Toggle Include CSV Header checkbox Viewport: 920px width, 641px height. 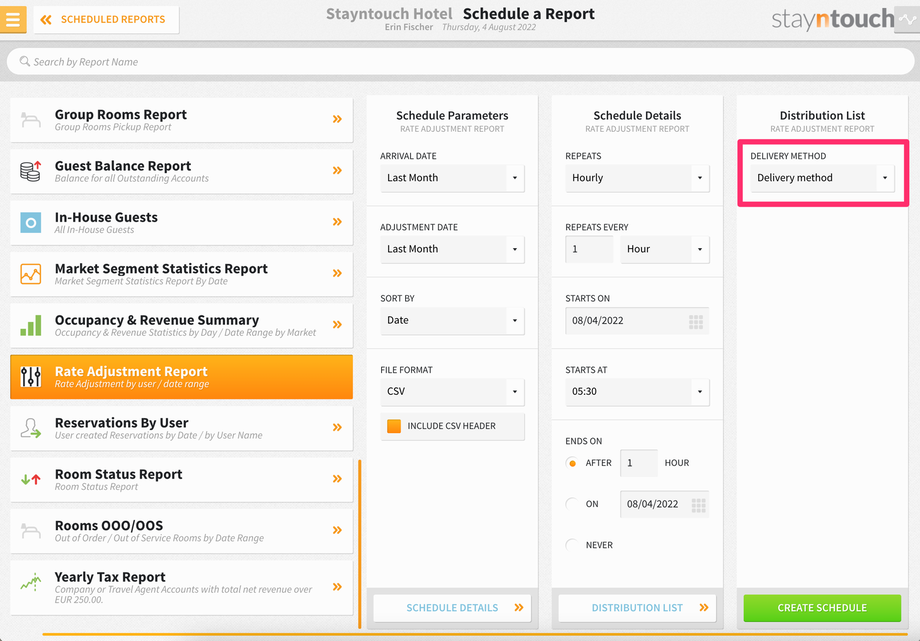coord(394,426)
